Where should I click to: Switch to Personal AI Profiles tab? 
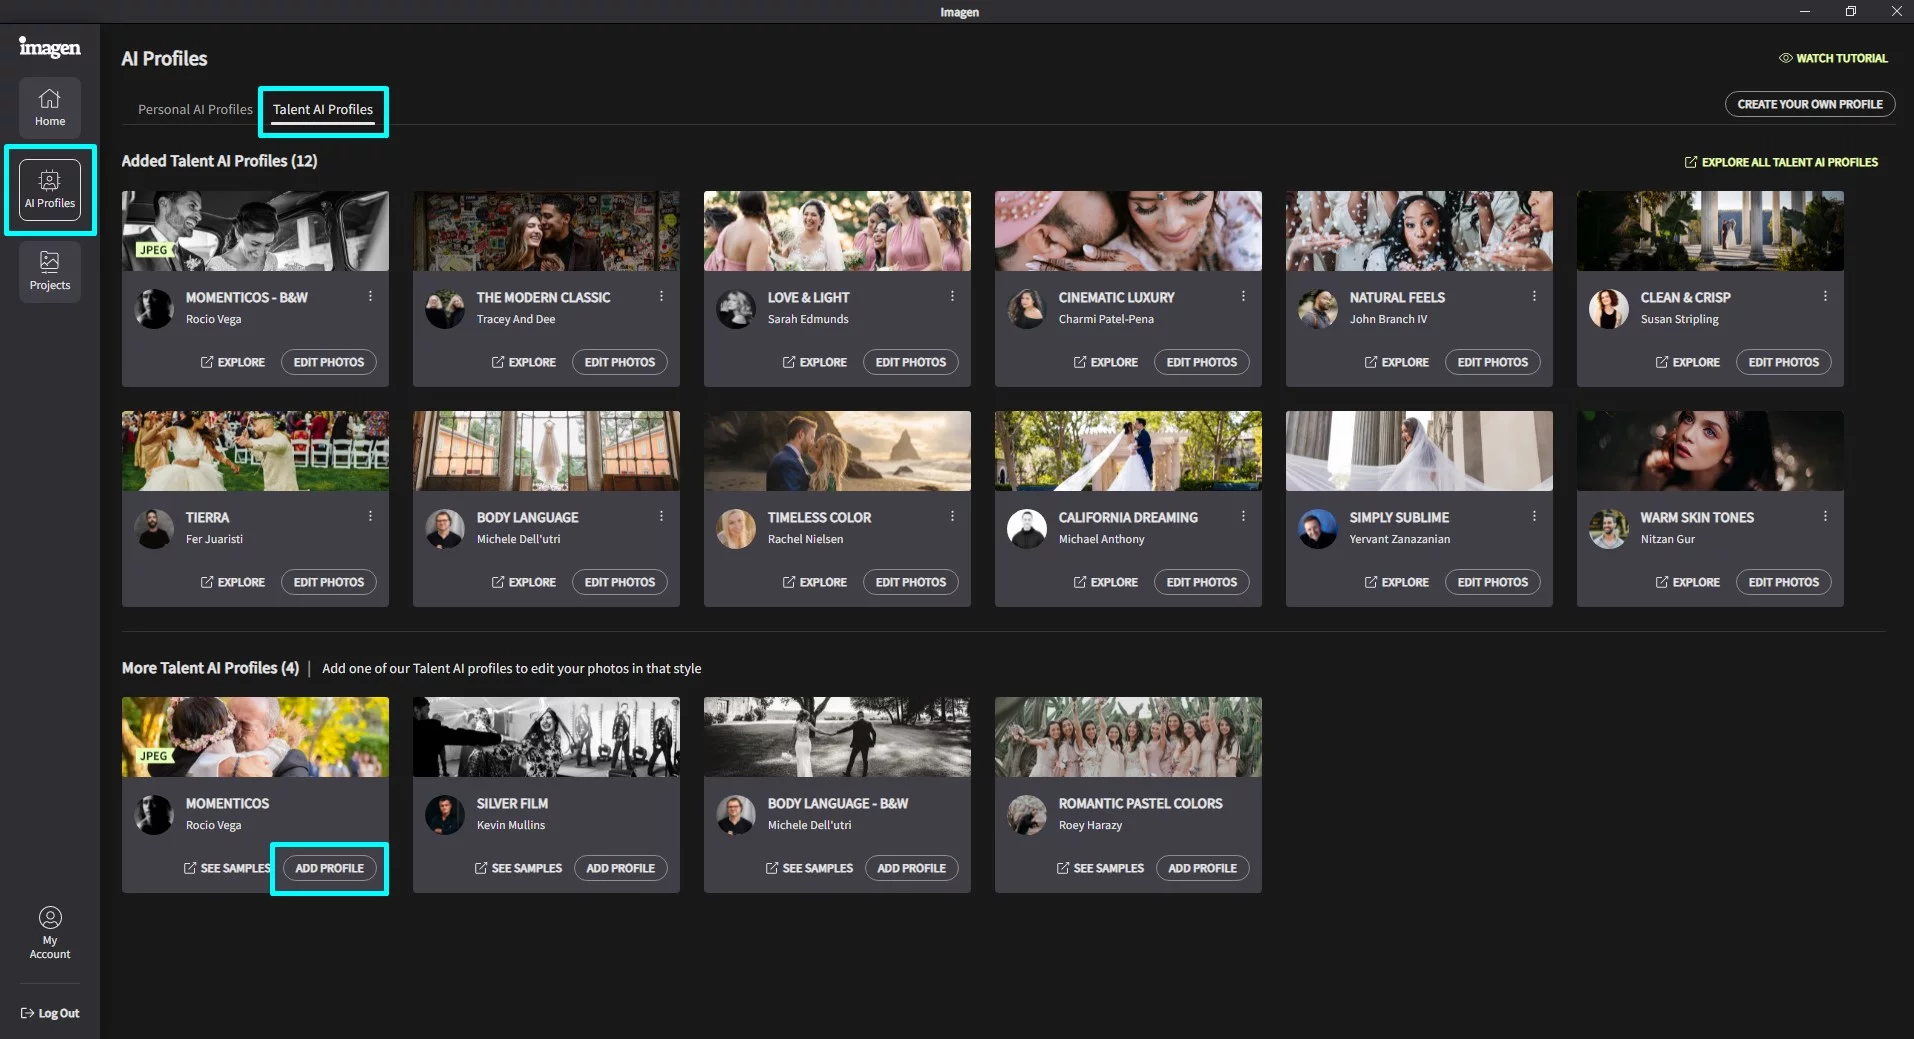coord(195,109)
